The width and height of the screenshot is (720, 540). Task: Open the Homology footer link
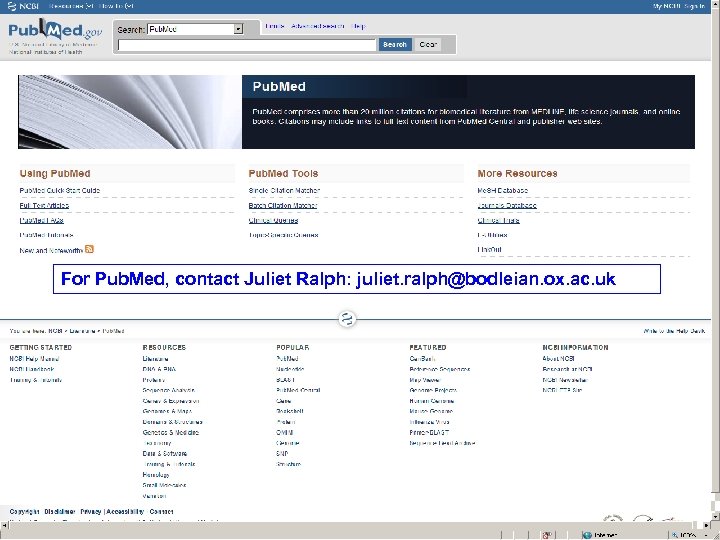click(x=156, y=475)
